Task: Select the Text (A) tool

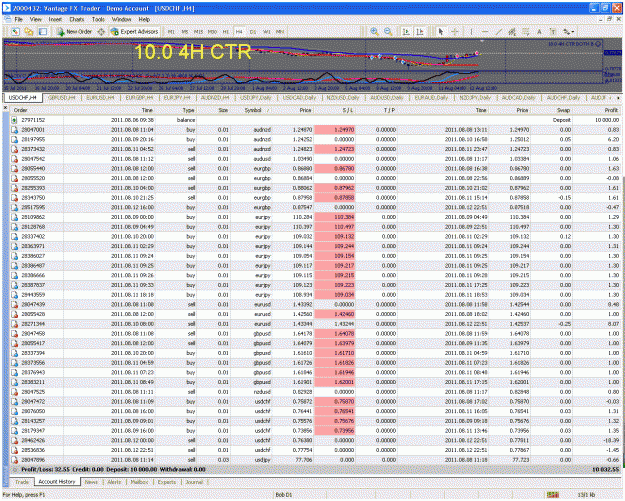Action: click(x=539, y=31)
